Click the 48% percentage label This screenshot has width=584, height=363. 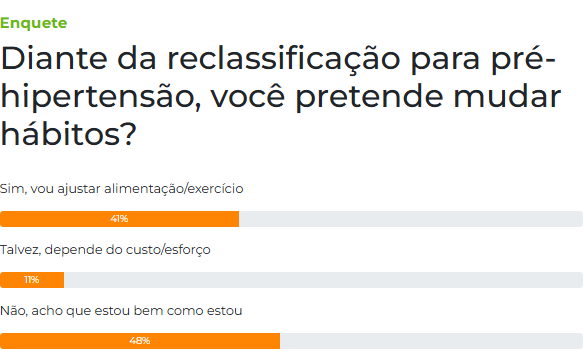[x=140, y=341]
